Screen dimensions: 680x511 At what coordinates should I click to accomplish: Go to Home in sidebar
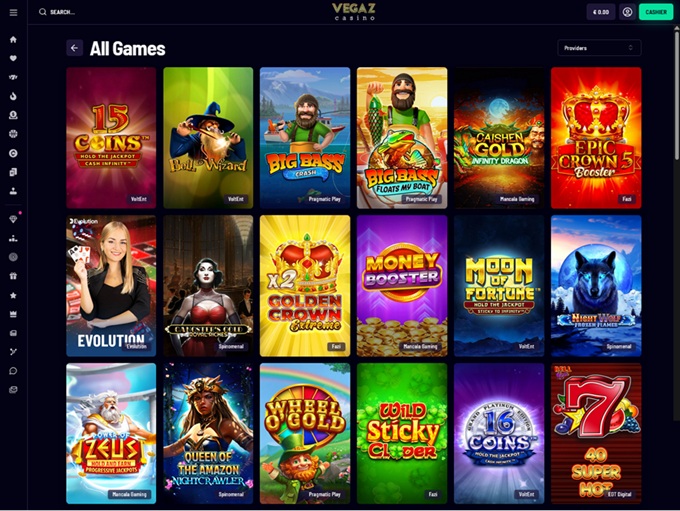[x=13, y=39]
